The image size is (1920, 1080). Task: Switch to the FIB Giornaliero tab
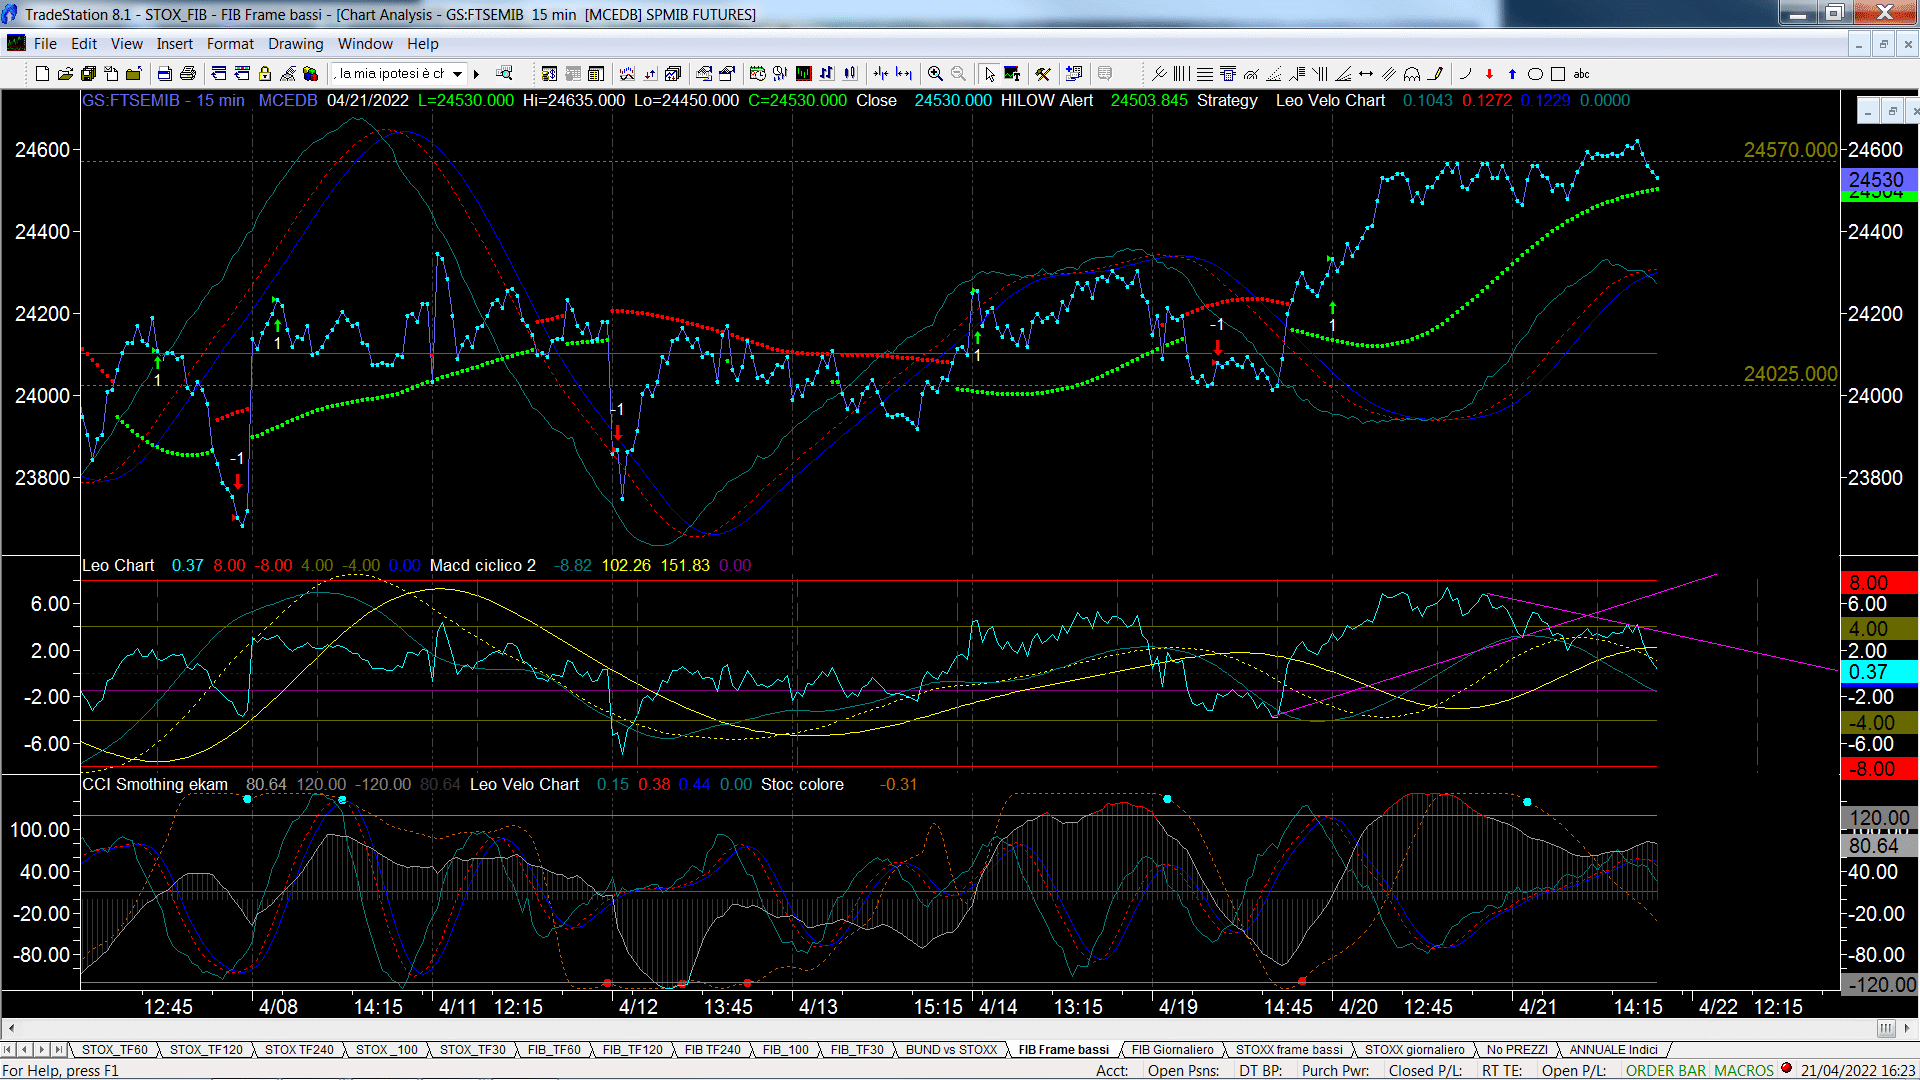click(x=1173, y=1049)
